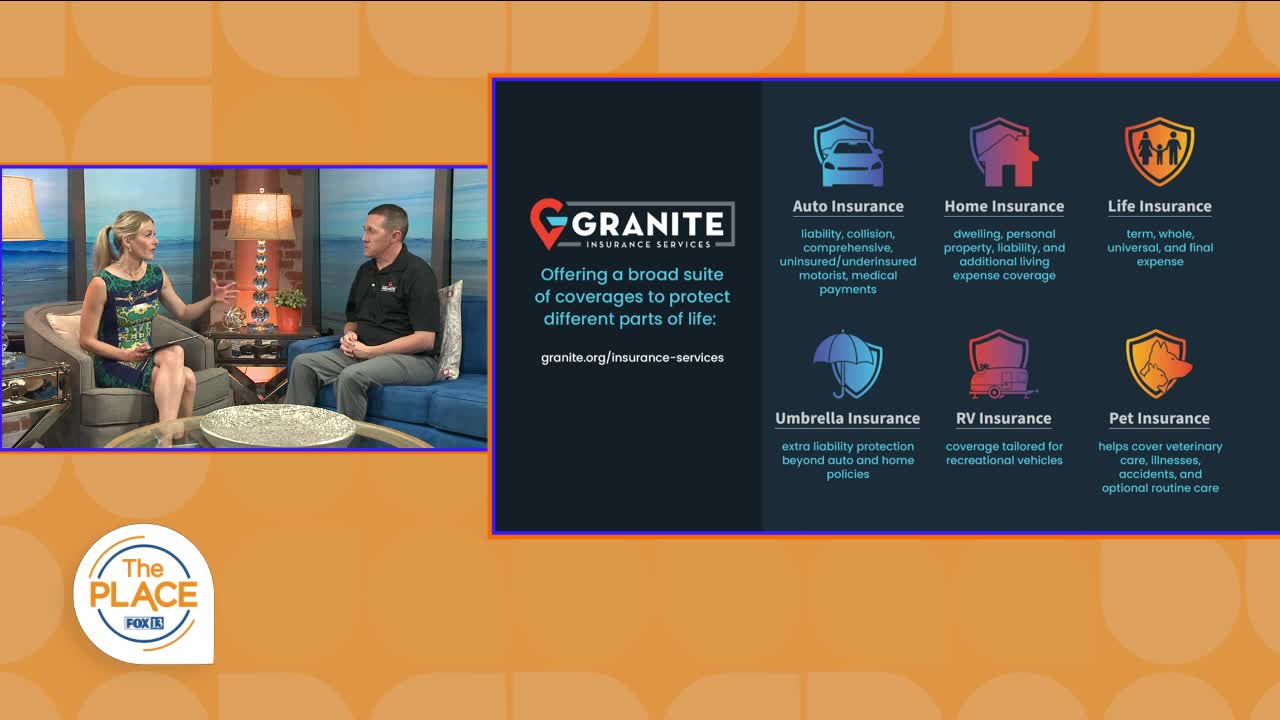Click The Place FOX 13 logo

tap(144, 596)
